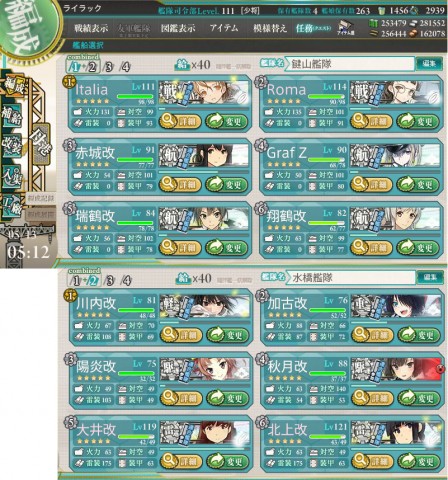Open the 改装 remodel sidebar icon
448x480 pixels.
coord(12,146)
